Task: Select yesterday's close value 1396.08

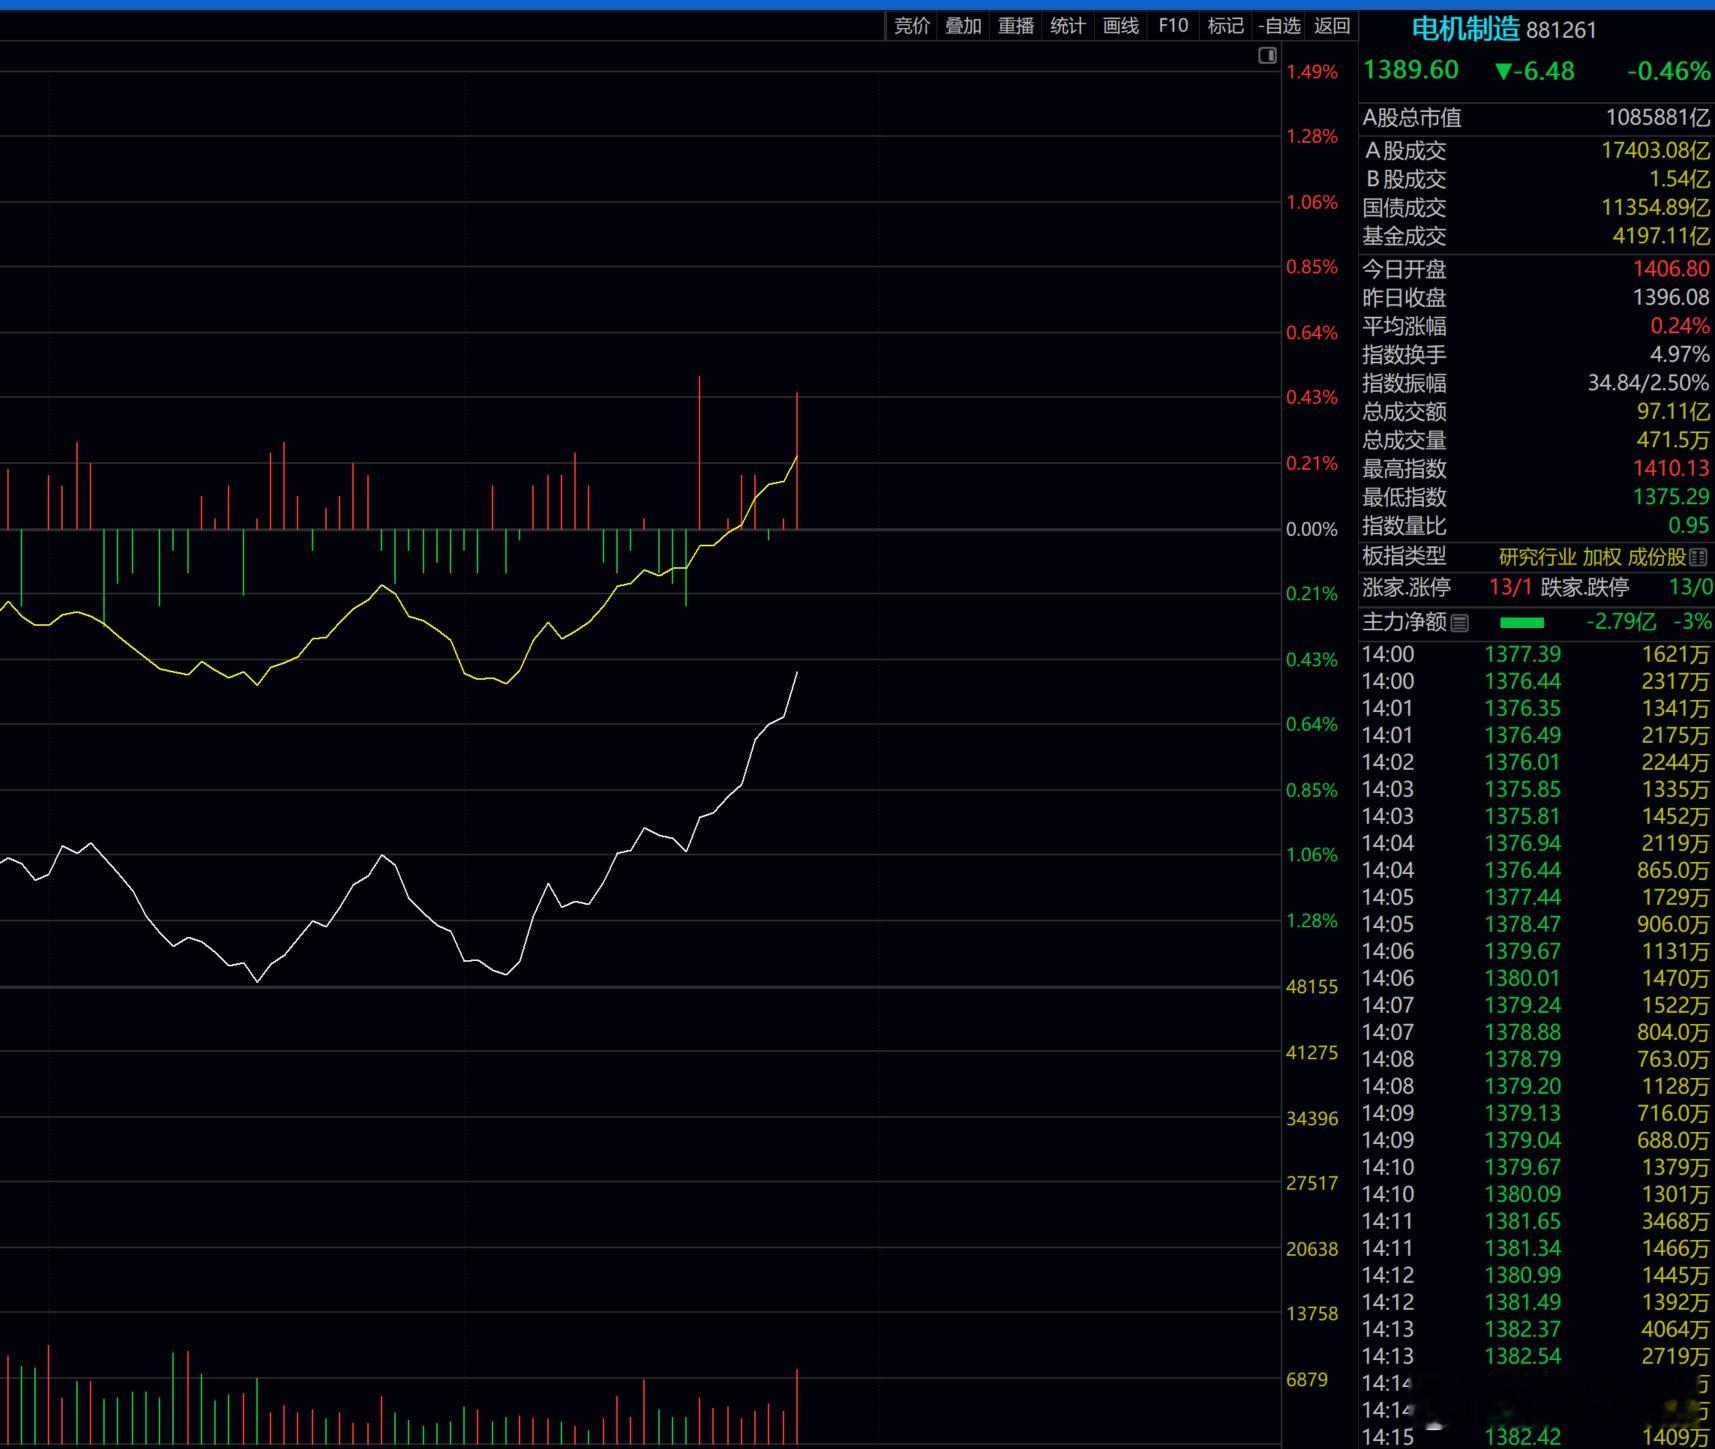Action: pyautogui.click(x=1671, y=298)
